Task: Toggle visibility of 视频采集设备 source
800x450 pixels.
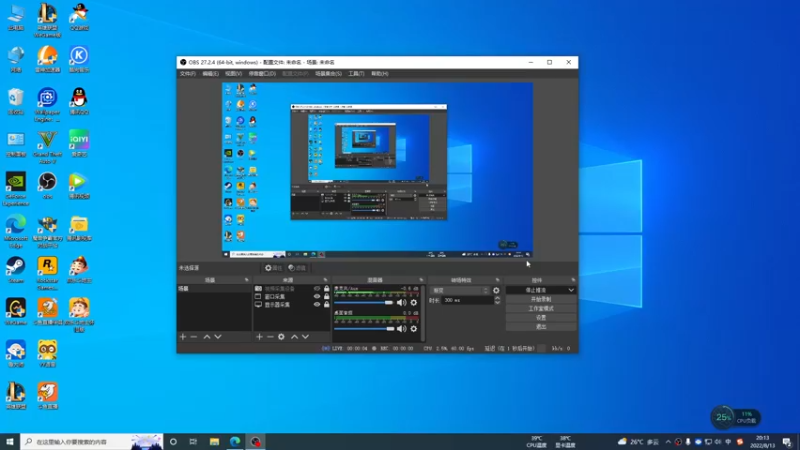Action: tap(317, 289)
